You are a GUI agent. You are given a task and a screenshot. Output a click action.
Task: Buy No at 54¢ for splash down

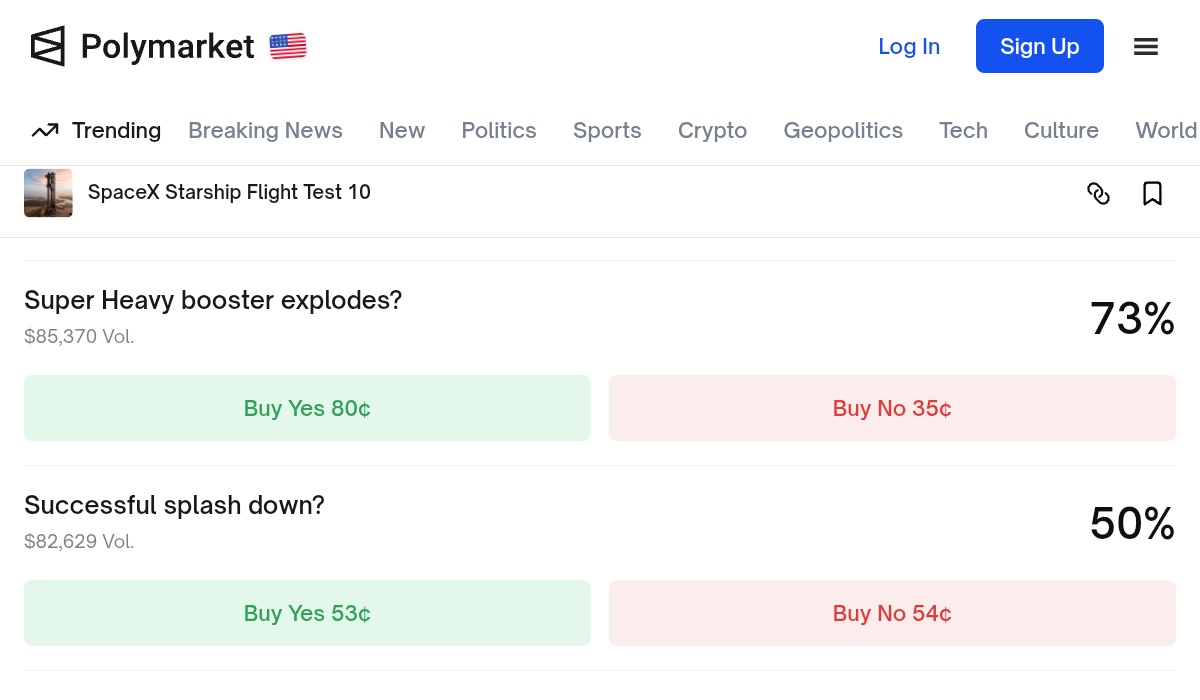coord(892,613)
